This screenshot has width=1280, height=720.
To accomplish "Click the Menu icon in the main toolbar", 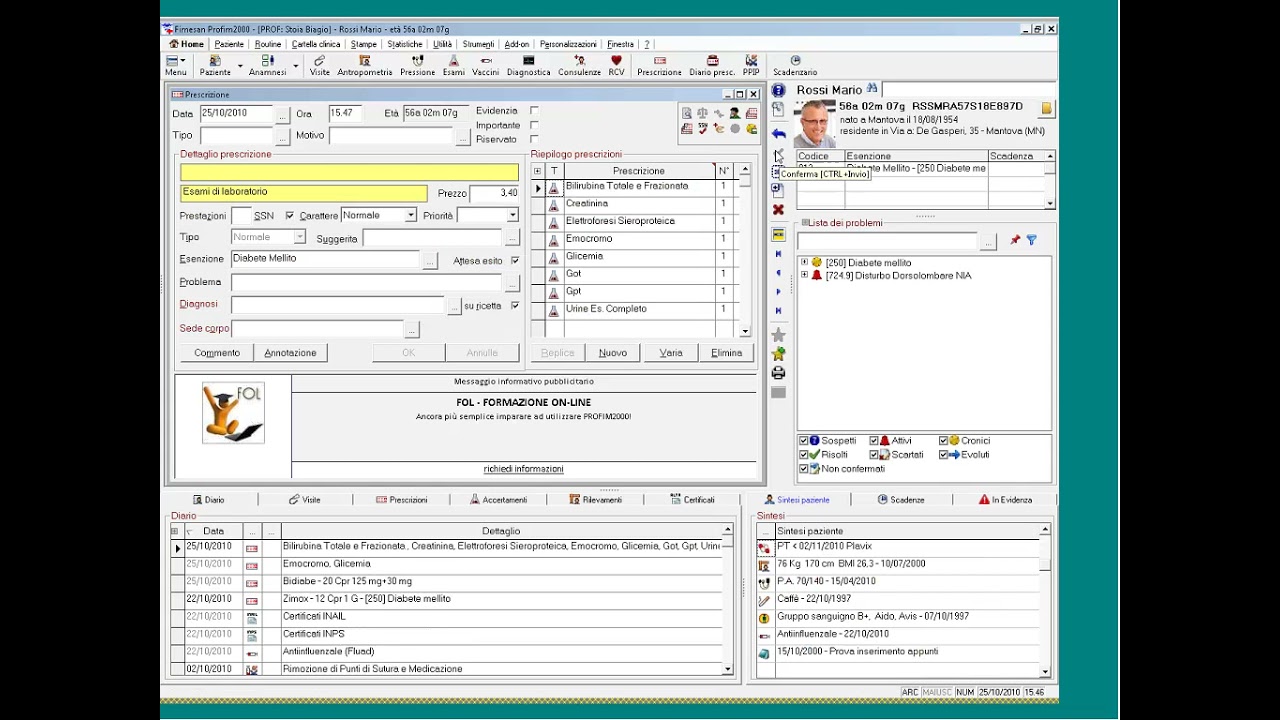I will point(175,66).
